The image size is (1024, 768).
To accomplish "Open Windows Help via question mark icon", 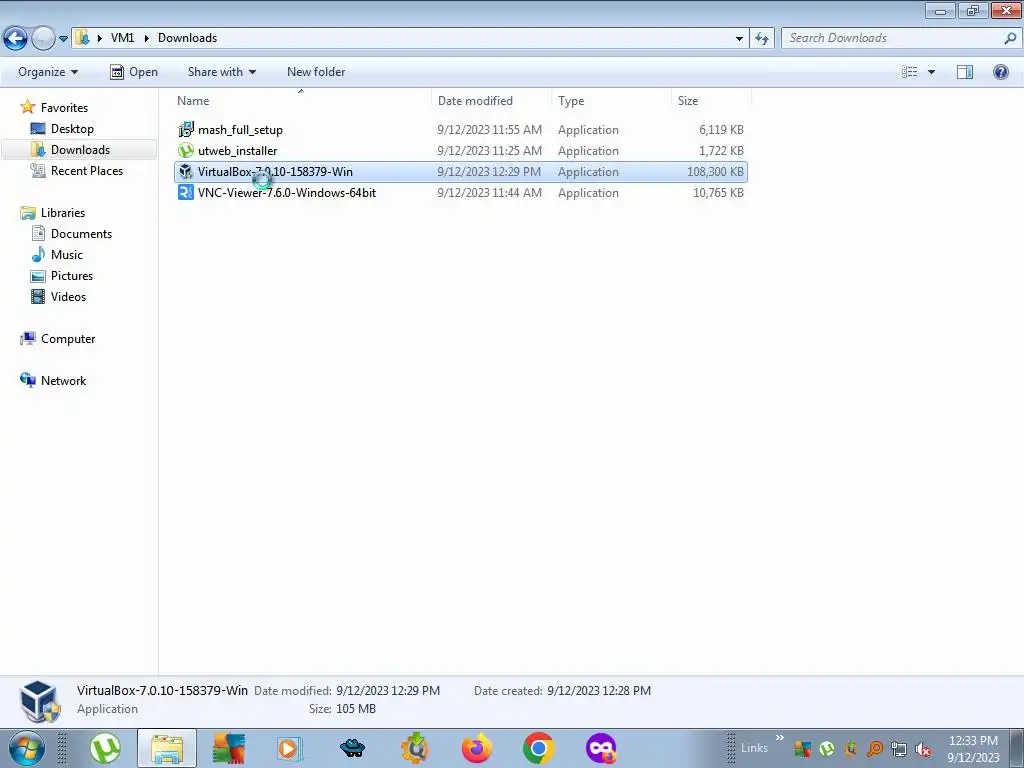I will point(1000,72).
